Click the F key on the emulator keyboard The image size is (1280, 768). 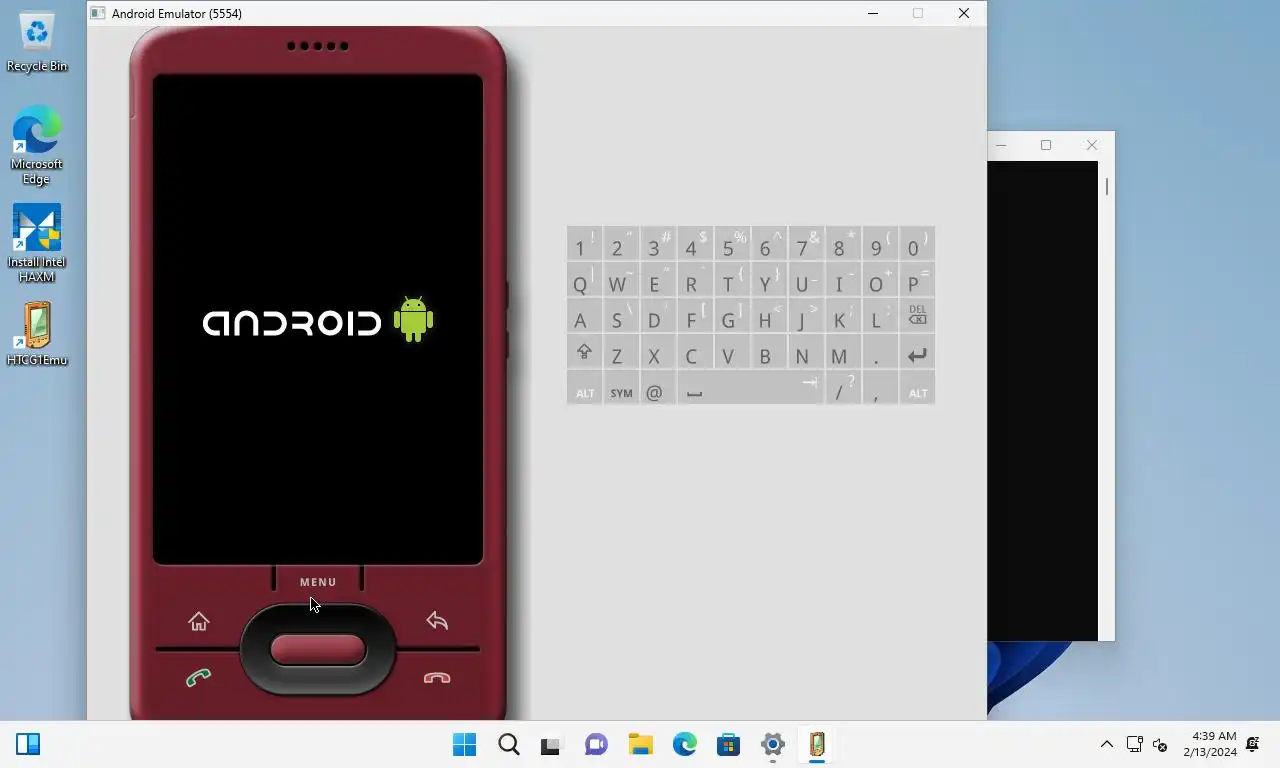pyautogui.click(x=695, y=317)
